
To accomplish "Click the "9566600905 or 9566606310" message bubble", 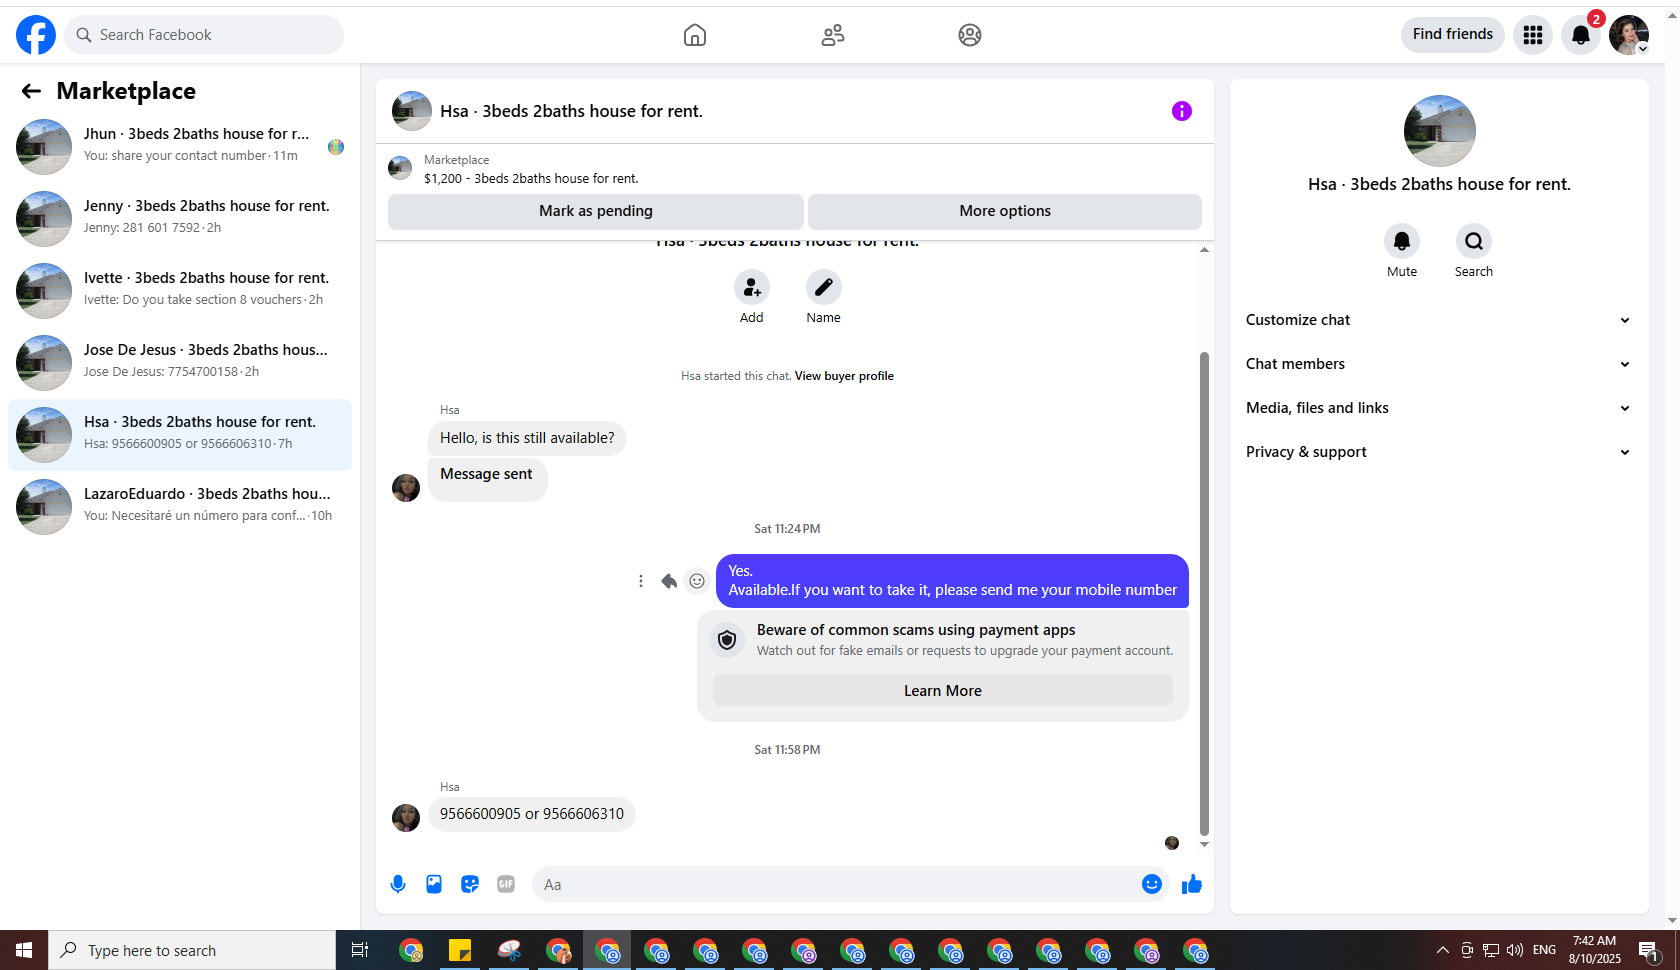I will click(x=532, y=814).
